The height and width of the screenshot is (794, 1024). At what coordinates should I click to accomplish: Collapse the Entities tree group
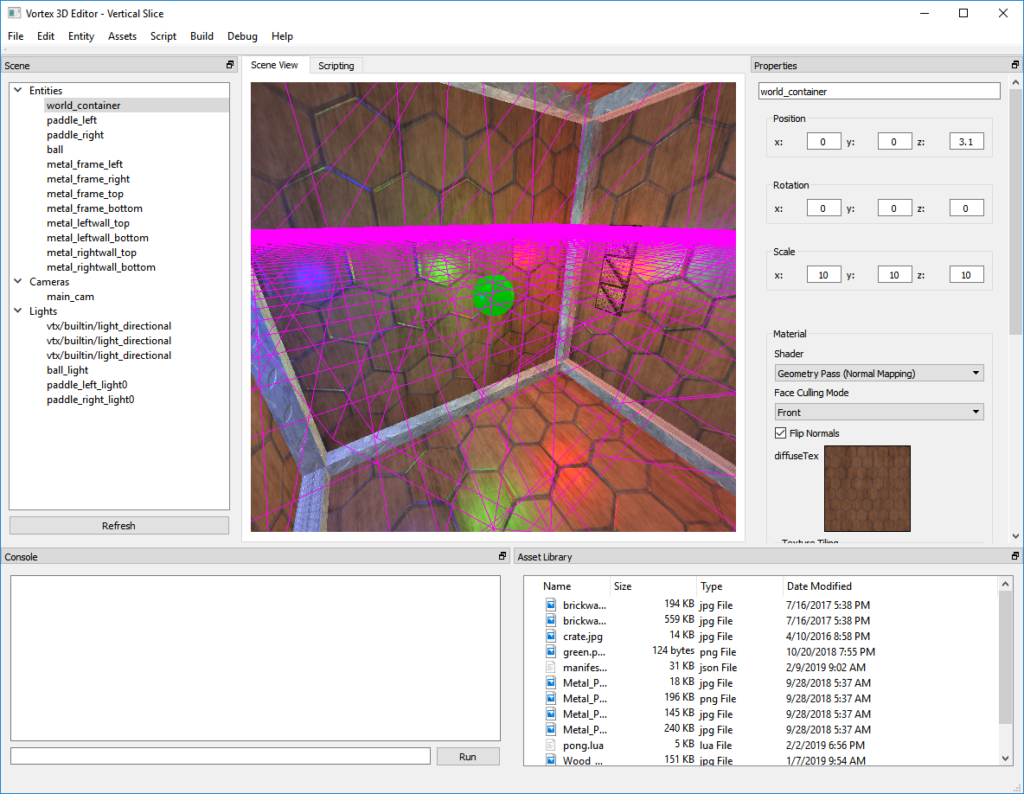point(19,91)
